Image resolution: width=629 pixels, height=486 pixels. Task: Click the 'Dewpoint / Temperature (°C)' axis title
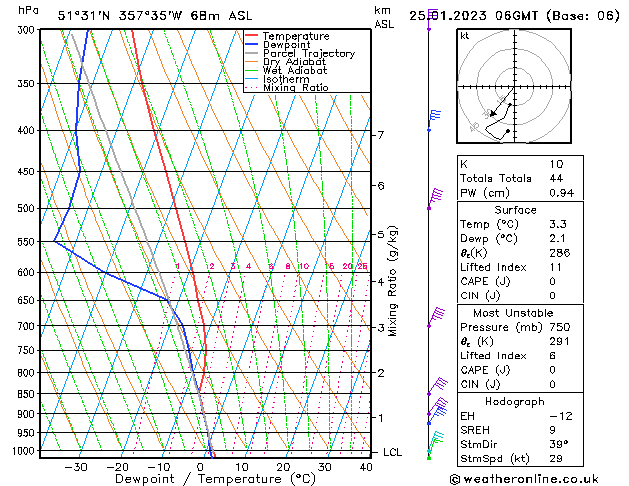[215, 479]
